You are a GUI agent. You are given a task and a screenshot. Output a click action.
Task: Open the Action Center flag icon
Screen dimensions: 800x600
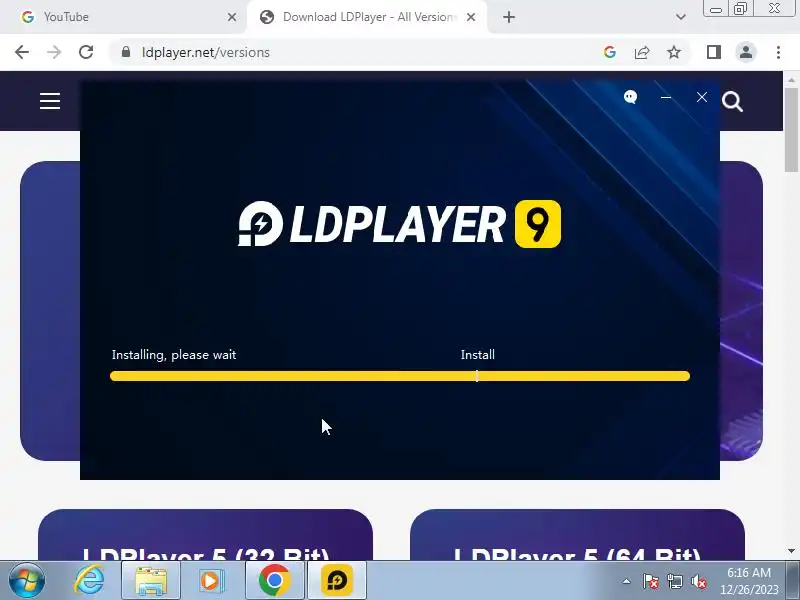[650, 581]
